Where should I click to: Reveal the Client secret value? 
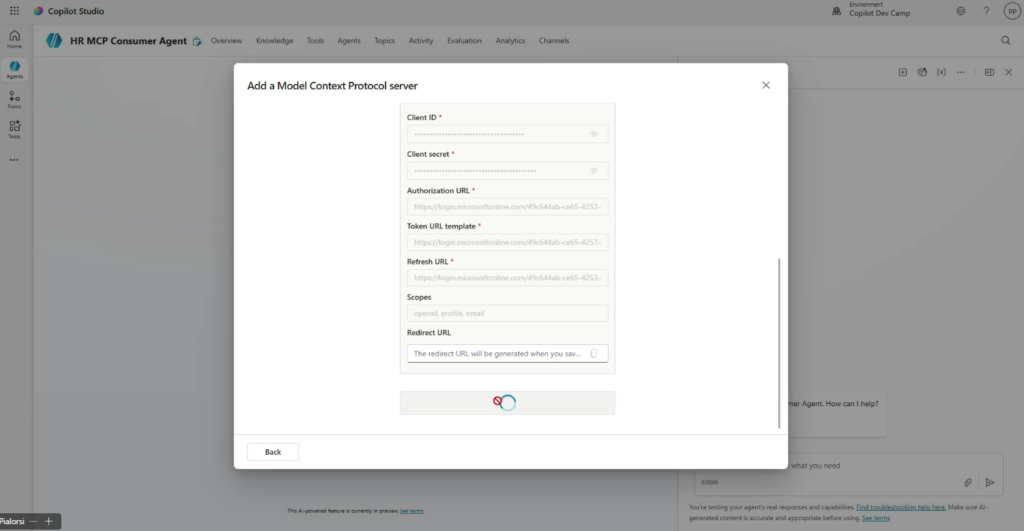tap(594, 170)
